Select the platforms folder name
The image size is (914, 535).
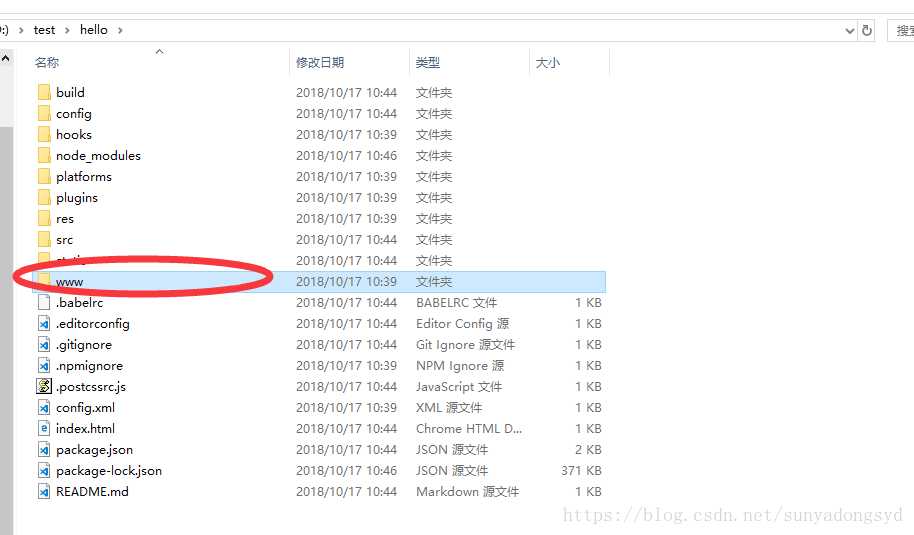point(84,177)
